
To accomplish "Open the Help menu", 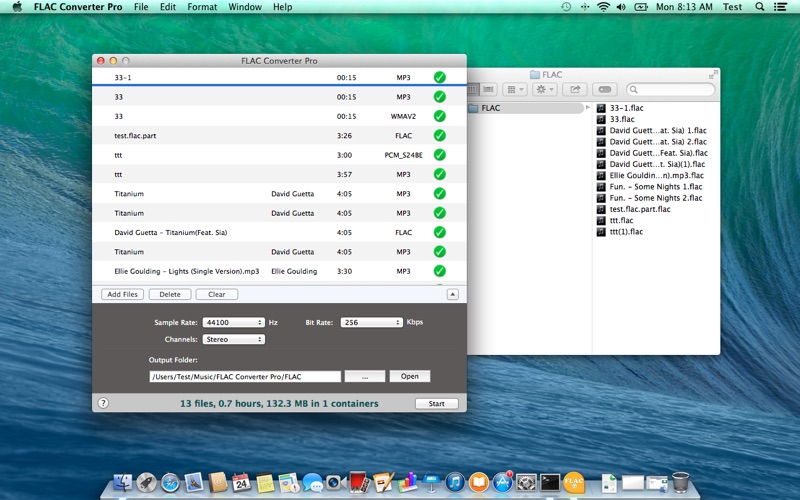I will [x=282, y=7].
